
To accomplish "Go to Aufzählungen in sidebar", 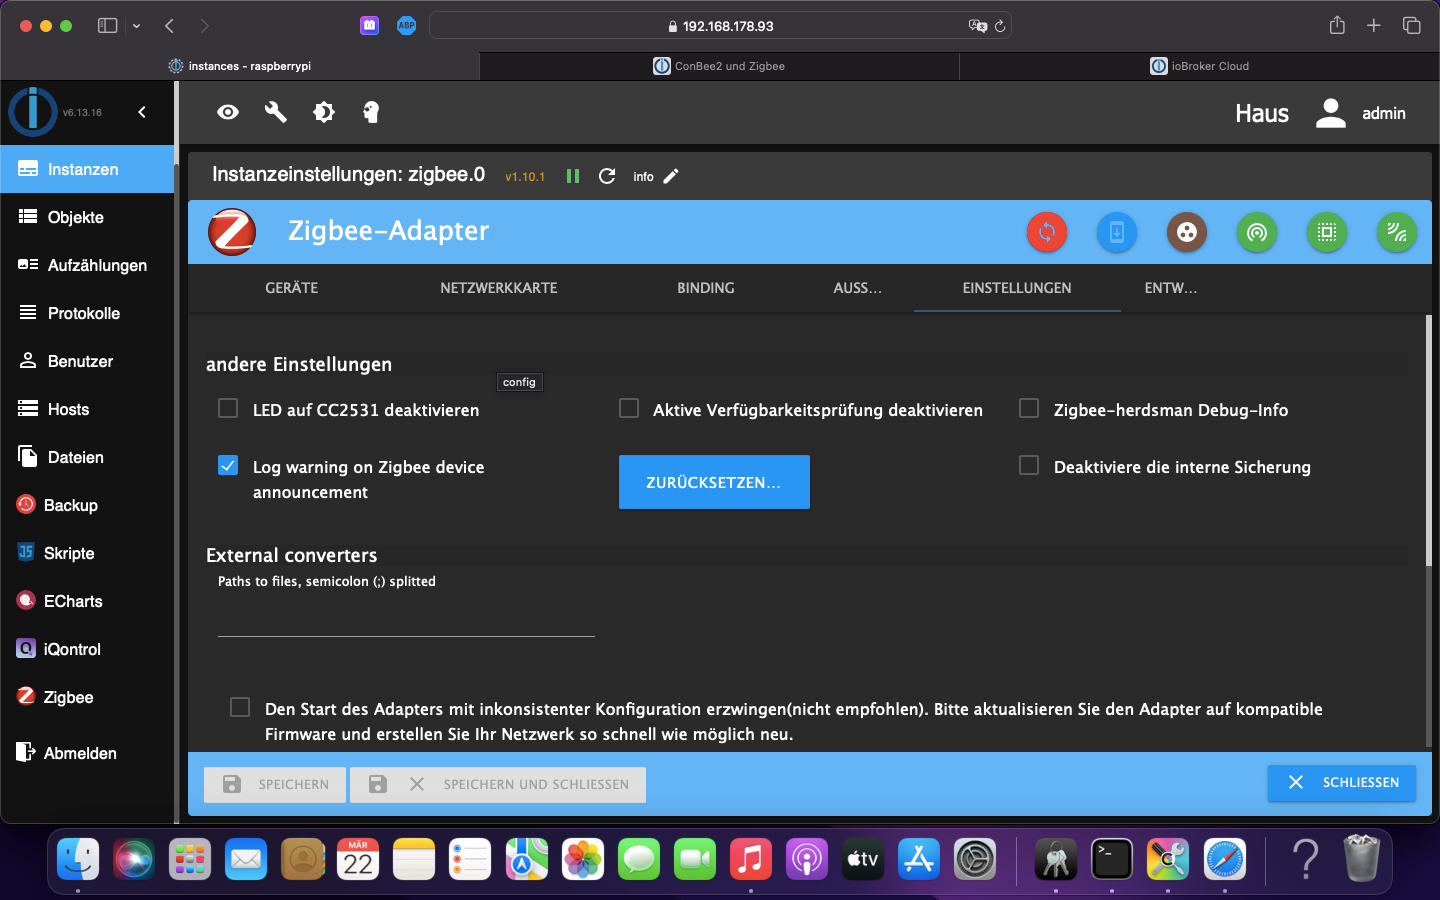I will click(x=88, y=265).
